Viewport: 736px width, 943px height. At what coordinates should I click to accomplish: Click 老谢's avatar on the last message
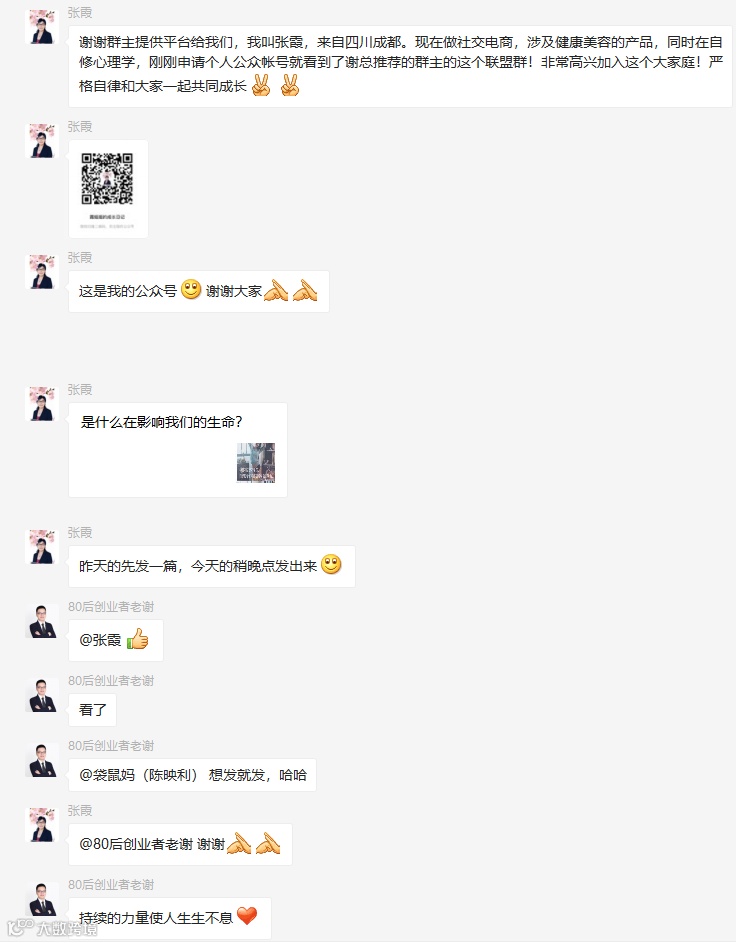tap(42, 900)
